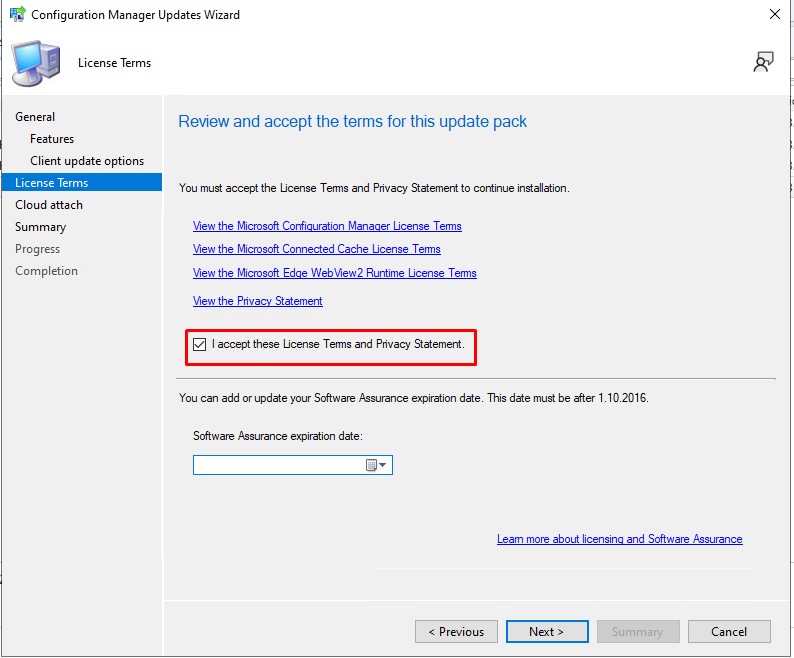This screenshot has height=658, width=794.
Task: Click the Next button
Action: pyautogui.click(x=546, y=631)
